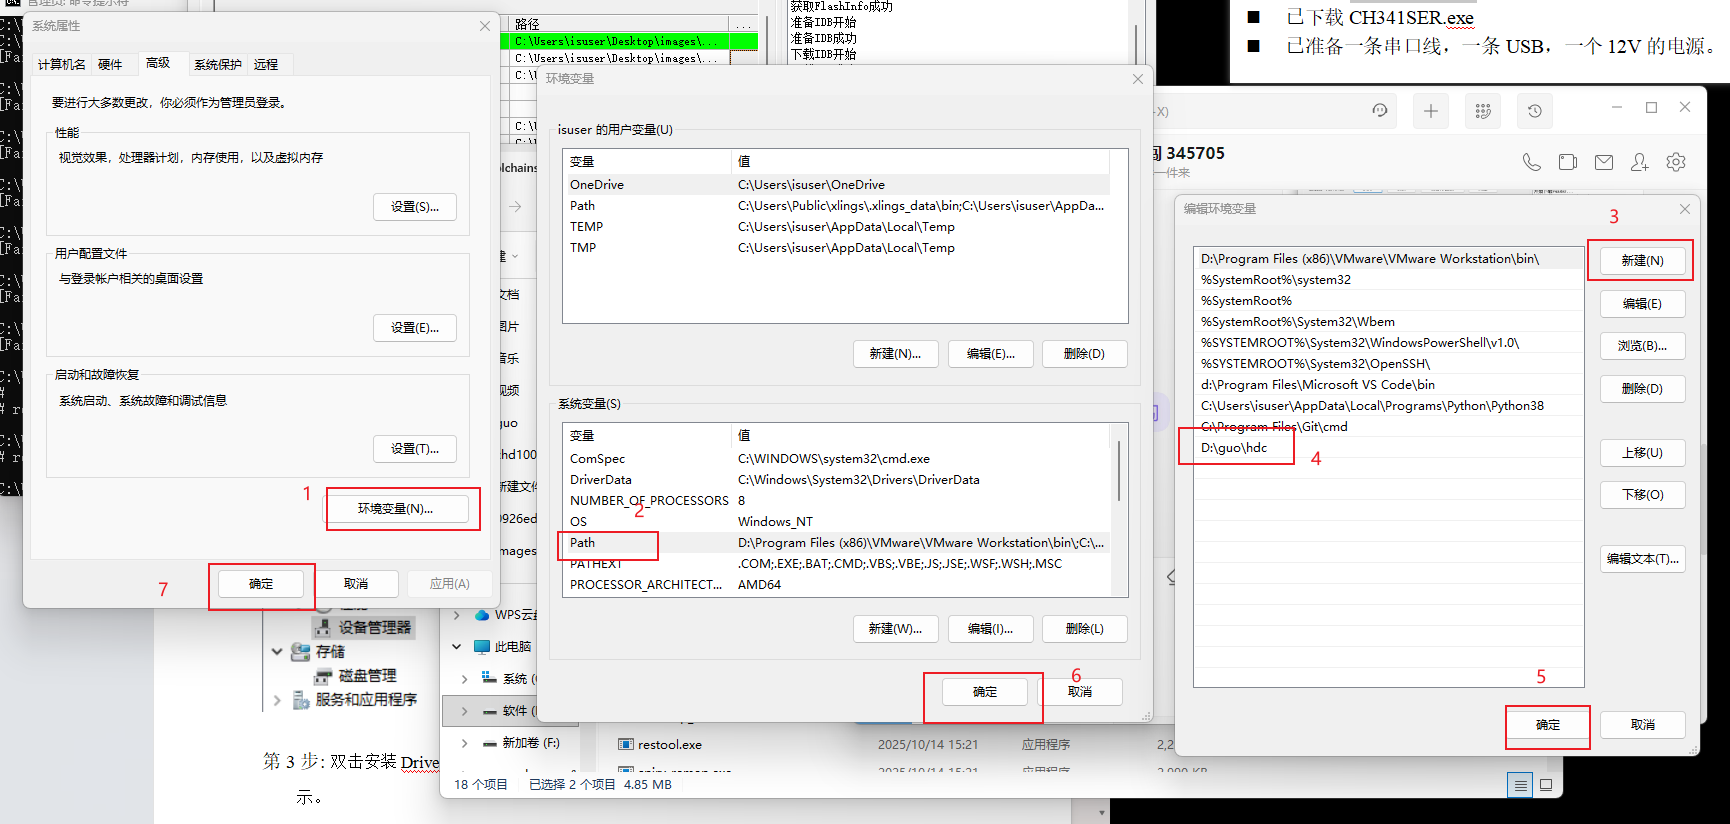Click 设置(S)... under 性能 section
Screen dimensions: 1730x824
(415, 207)
